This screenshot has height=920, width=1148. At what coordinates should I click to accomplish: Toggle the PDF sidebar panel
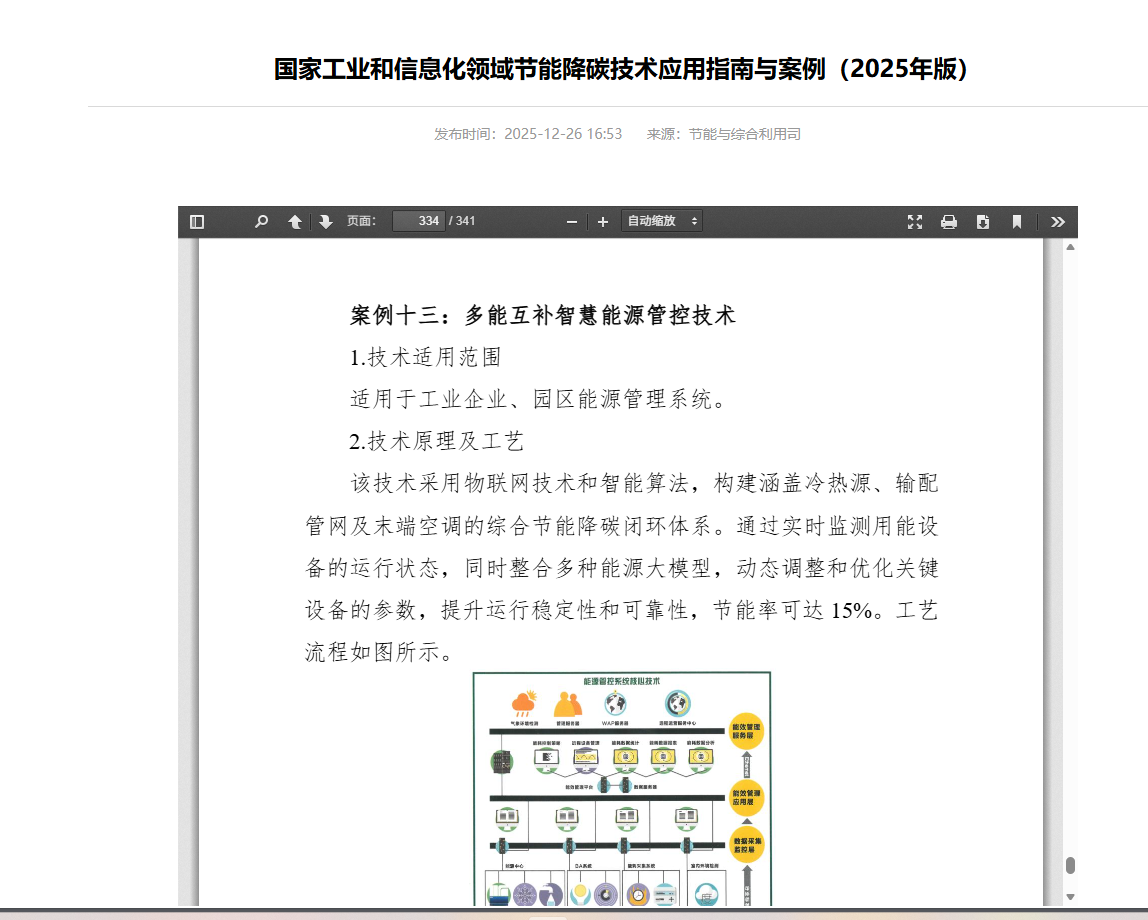pyautogui.click(x=197, y=222)
